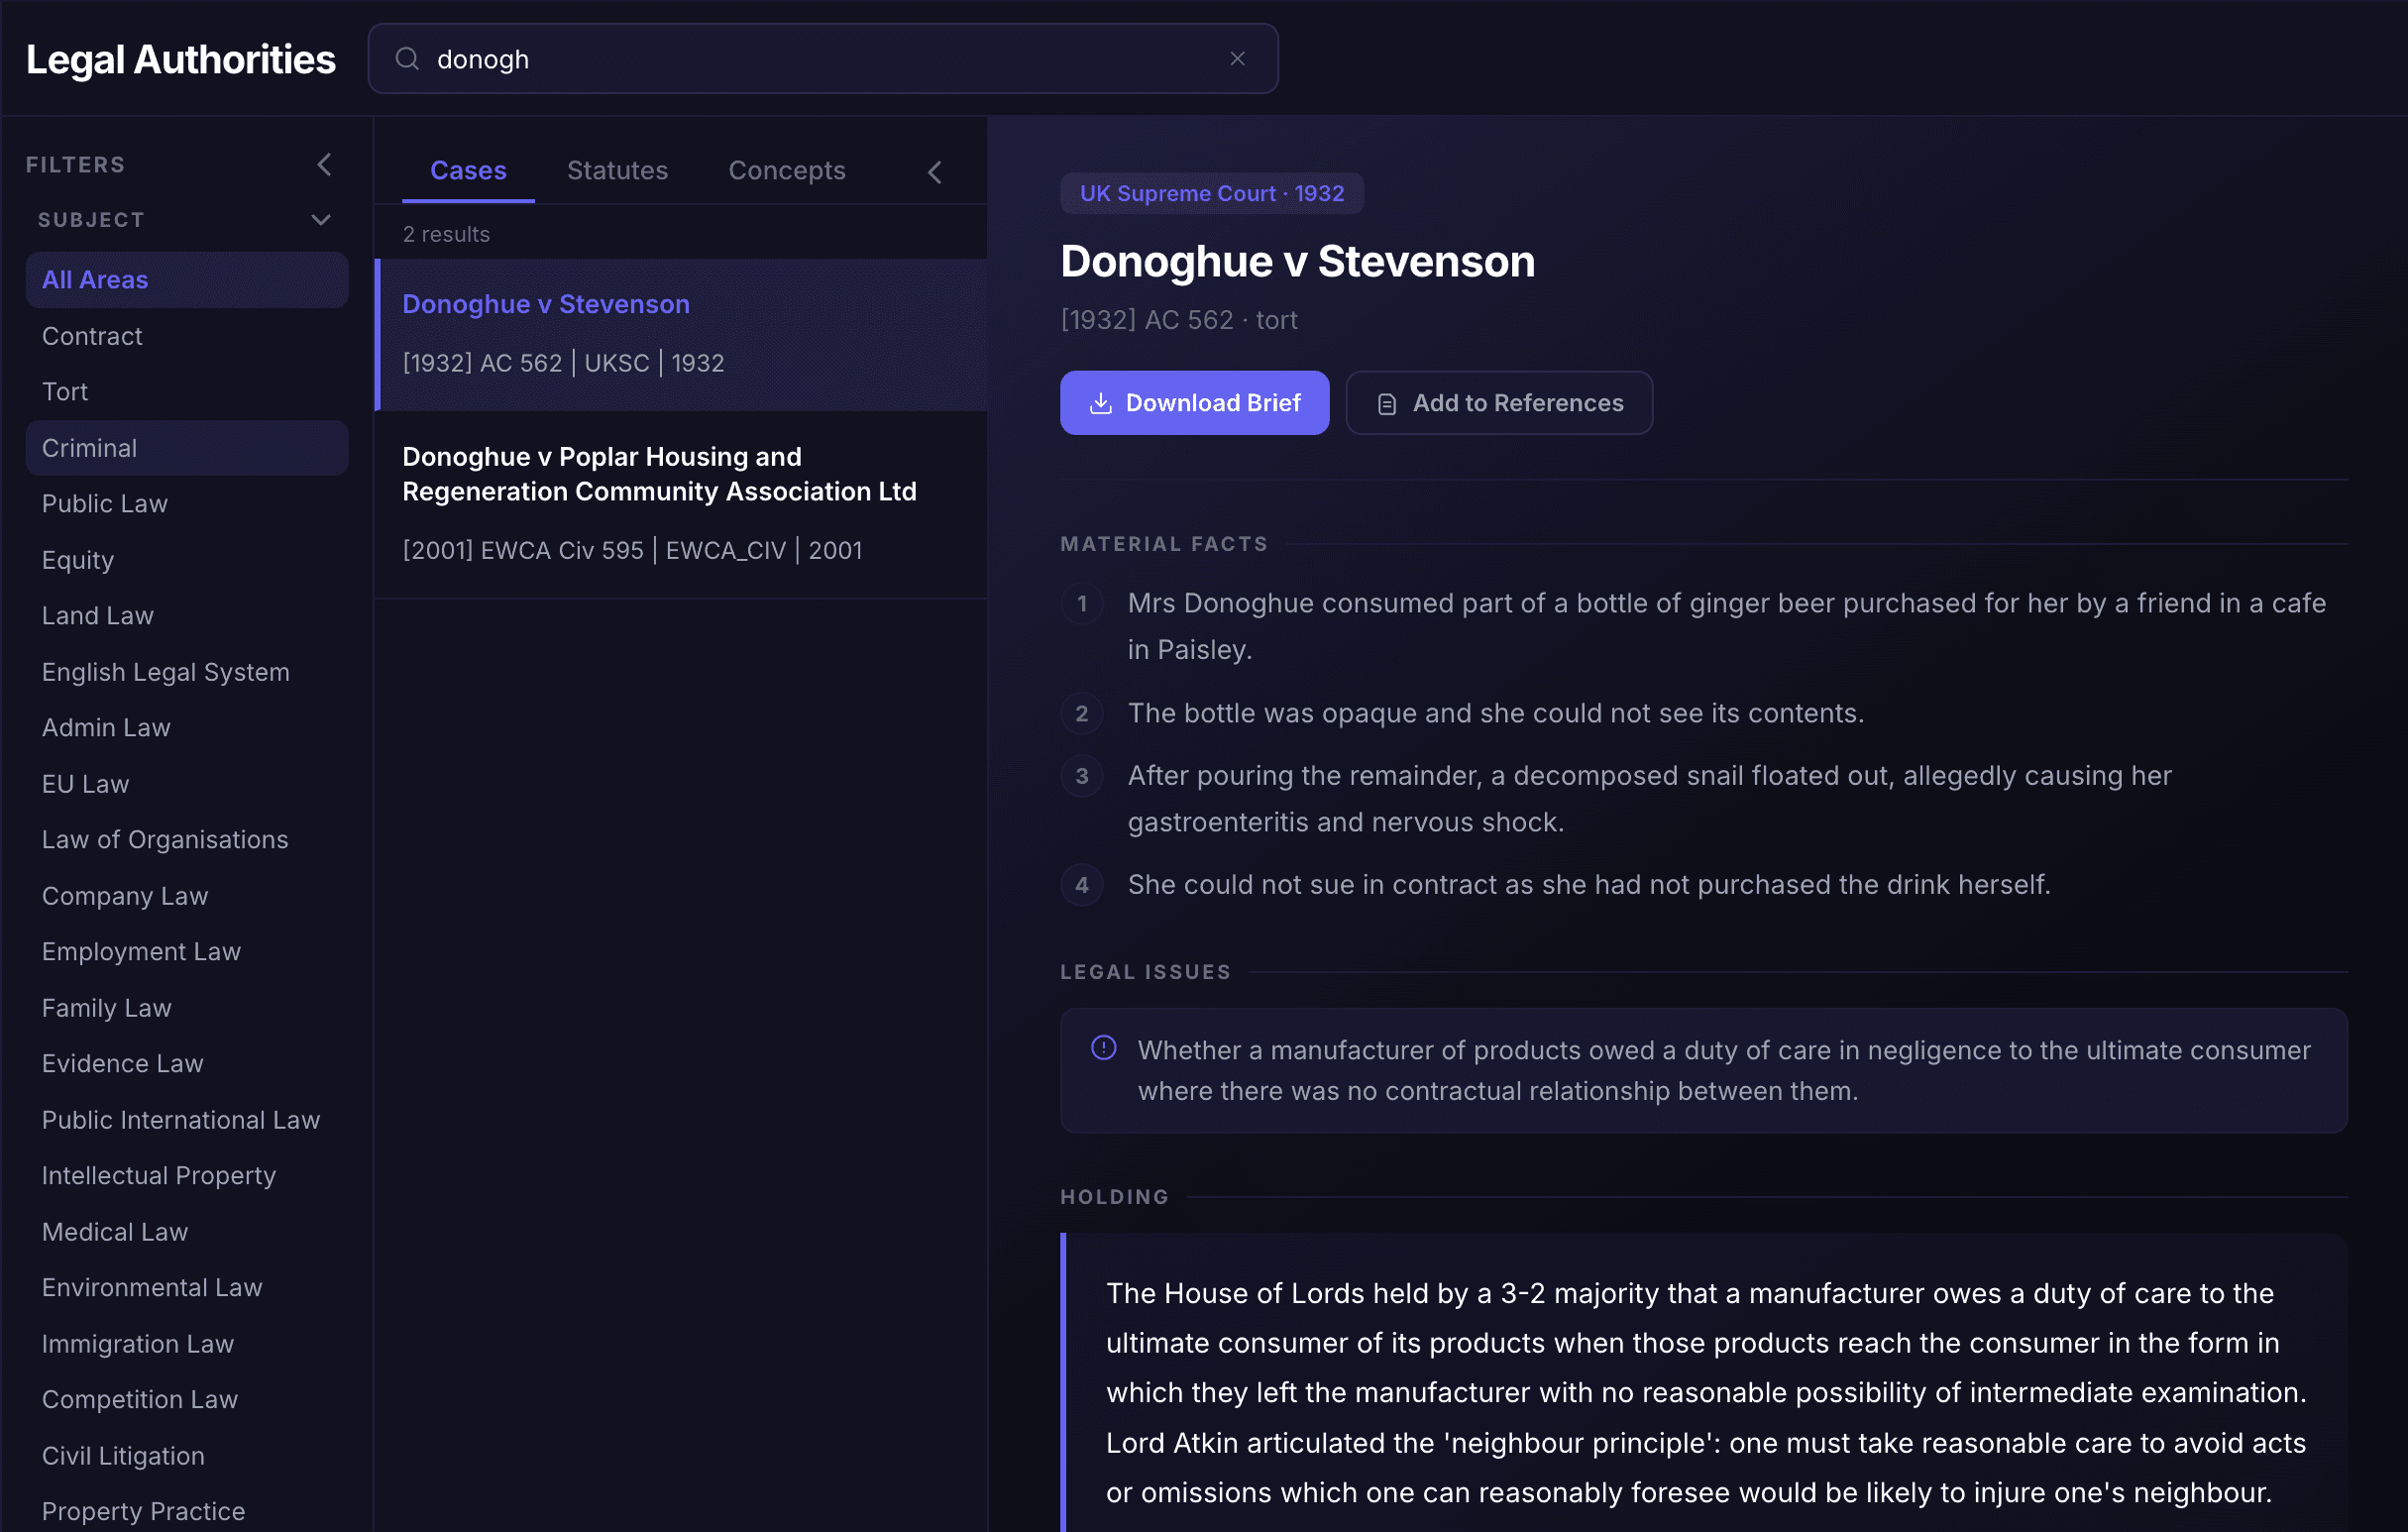Filter by Law of Organisations
The width and height of the screenshot is (2408, 1532).
[x=187, y=840]
